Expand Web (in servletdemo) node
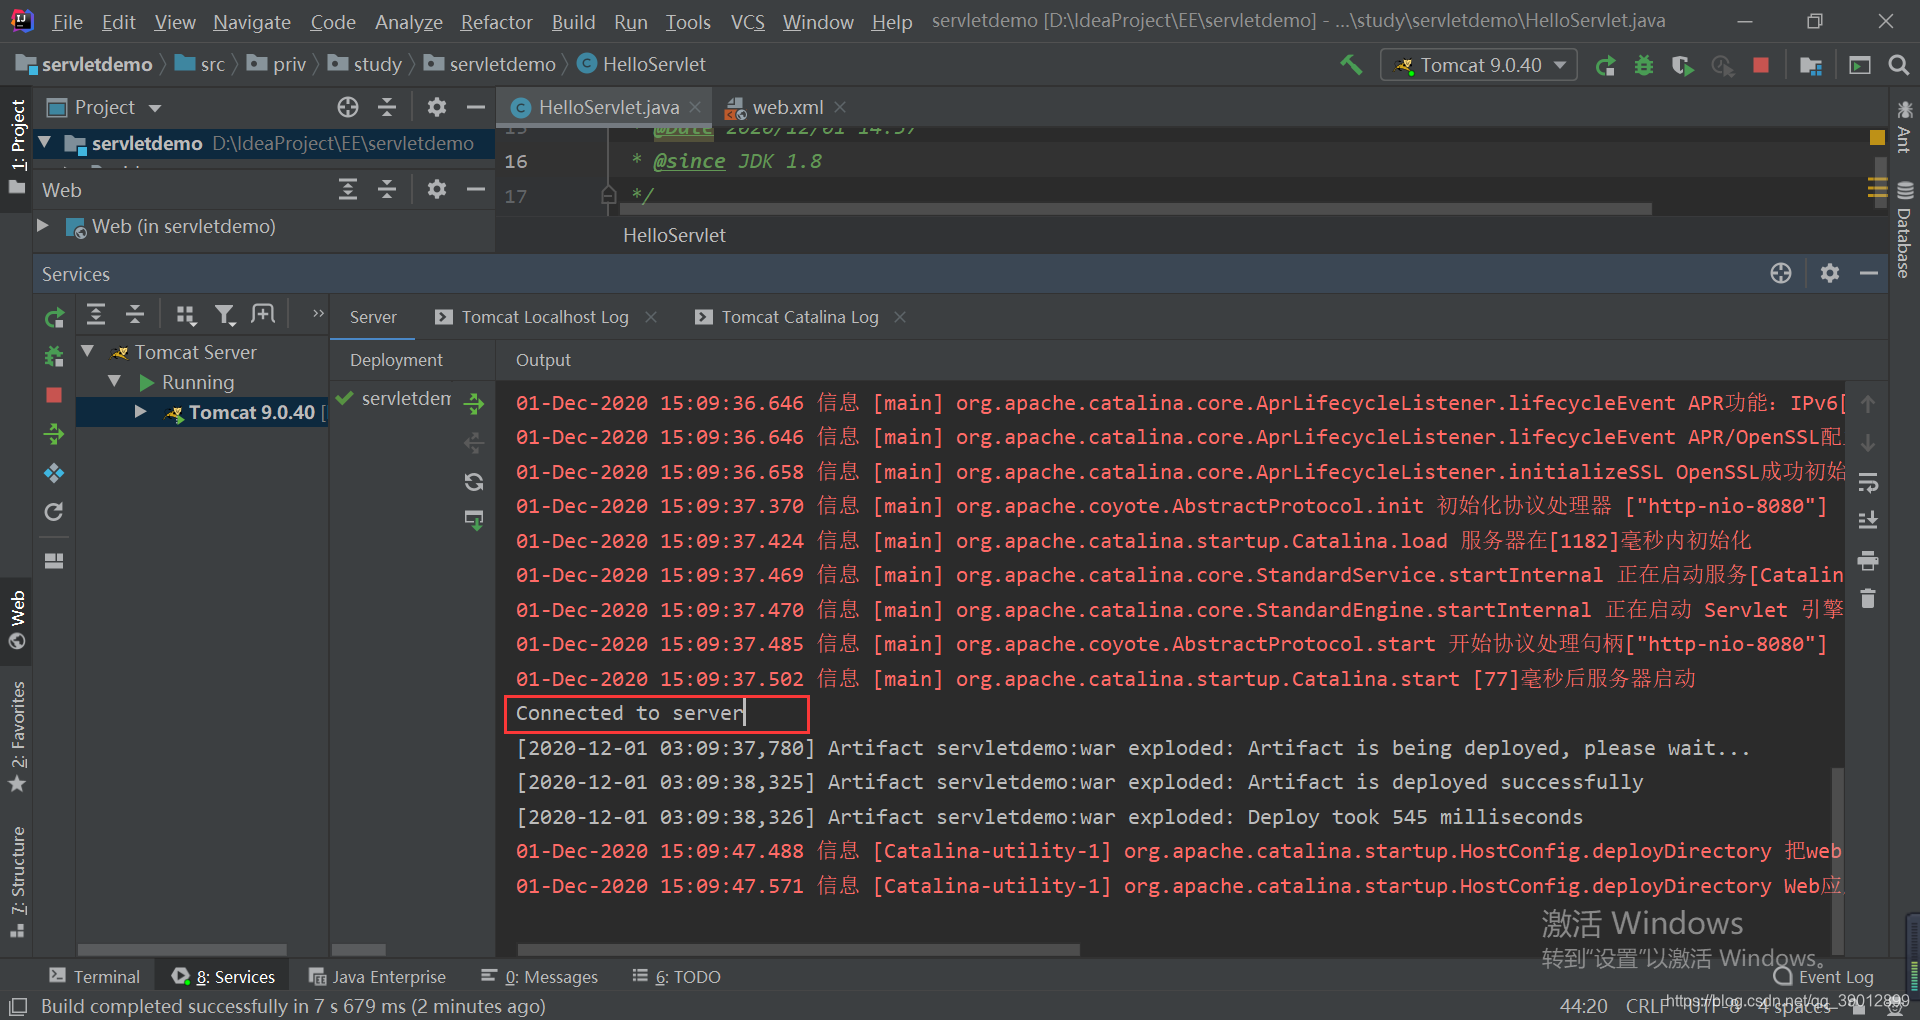This screenshot has width=1920, height=1020. [43, 226]
